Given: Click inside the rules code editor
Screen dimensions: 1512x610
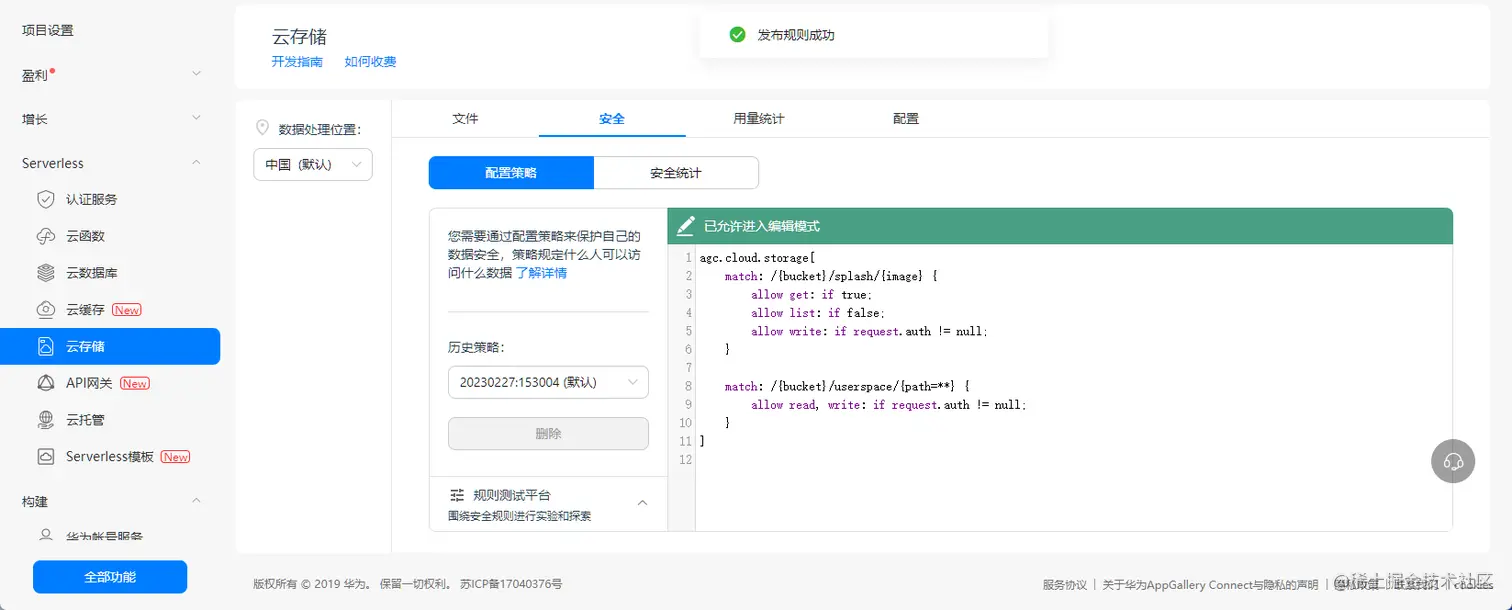Looking at the screenshot, I should (1073, 388).
